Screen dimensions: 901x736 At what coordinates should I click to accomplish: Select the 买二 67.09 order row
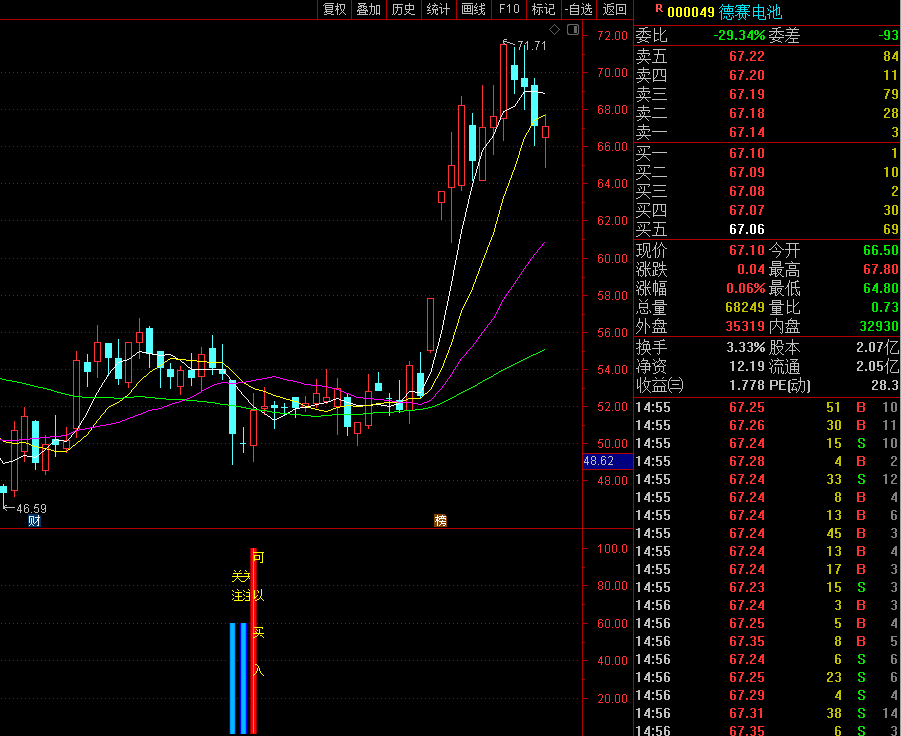[x=767, y=172]
